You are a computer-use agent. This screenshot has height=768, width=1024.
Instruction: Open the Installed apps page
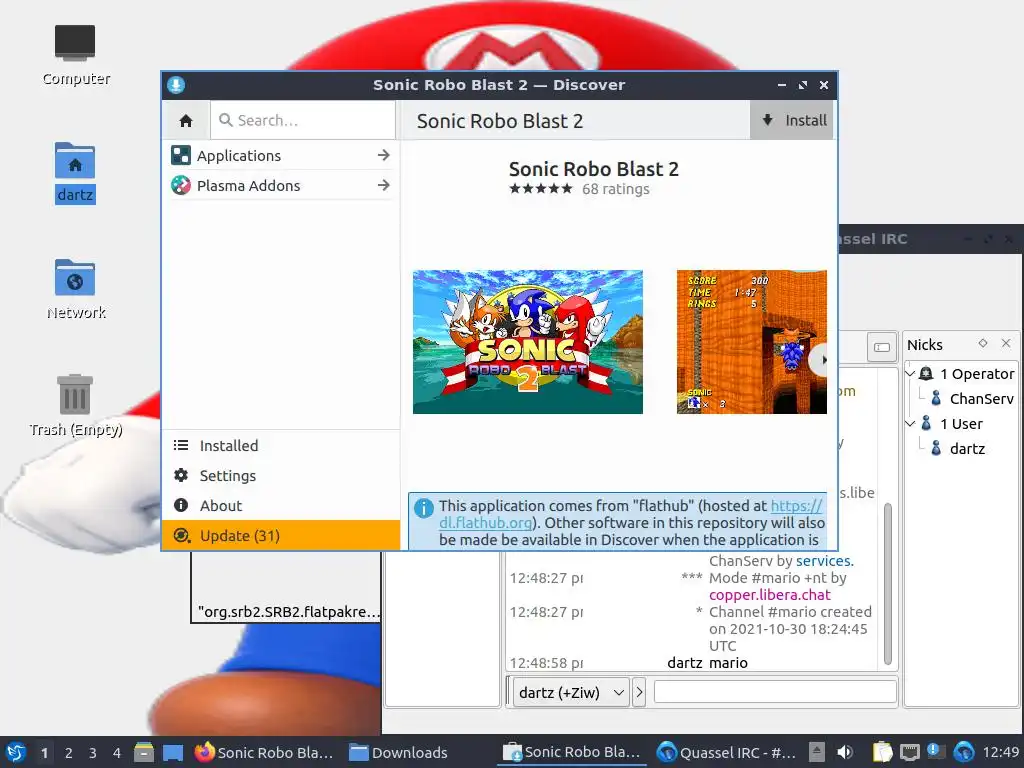coord(281,445)
